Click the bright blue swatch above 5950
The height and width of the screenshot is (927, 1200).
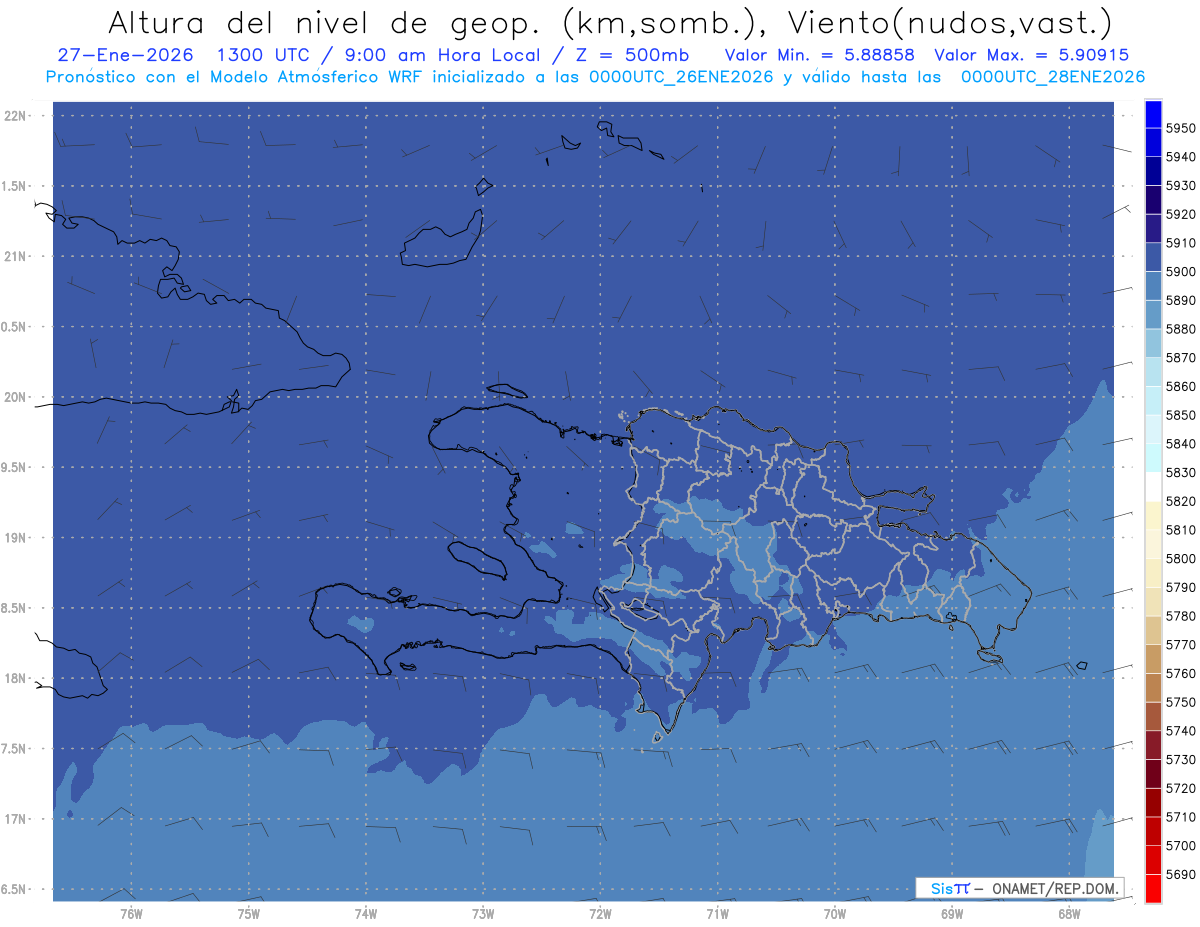pyautogui.click(x=1152, y=113)
